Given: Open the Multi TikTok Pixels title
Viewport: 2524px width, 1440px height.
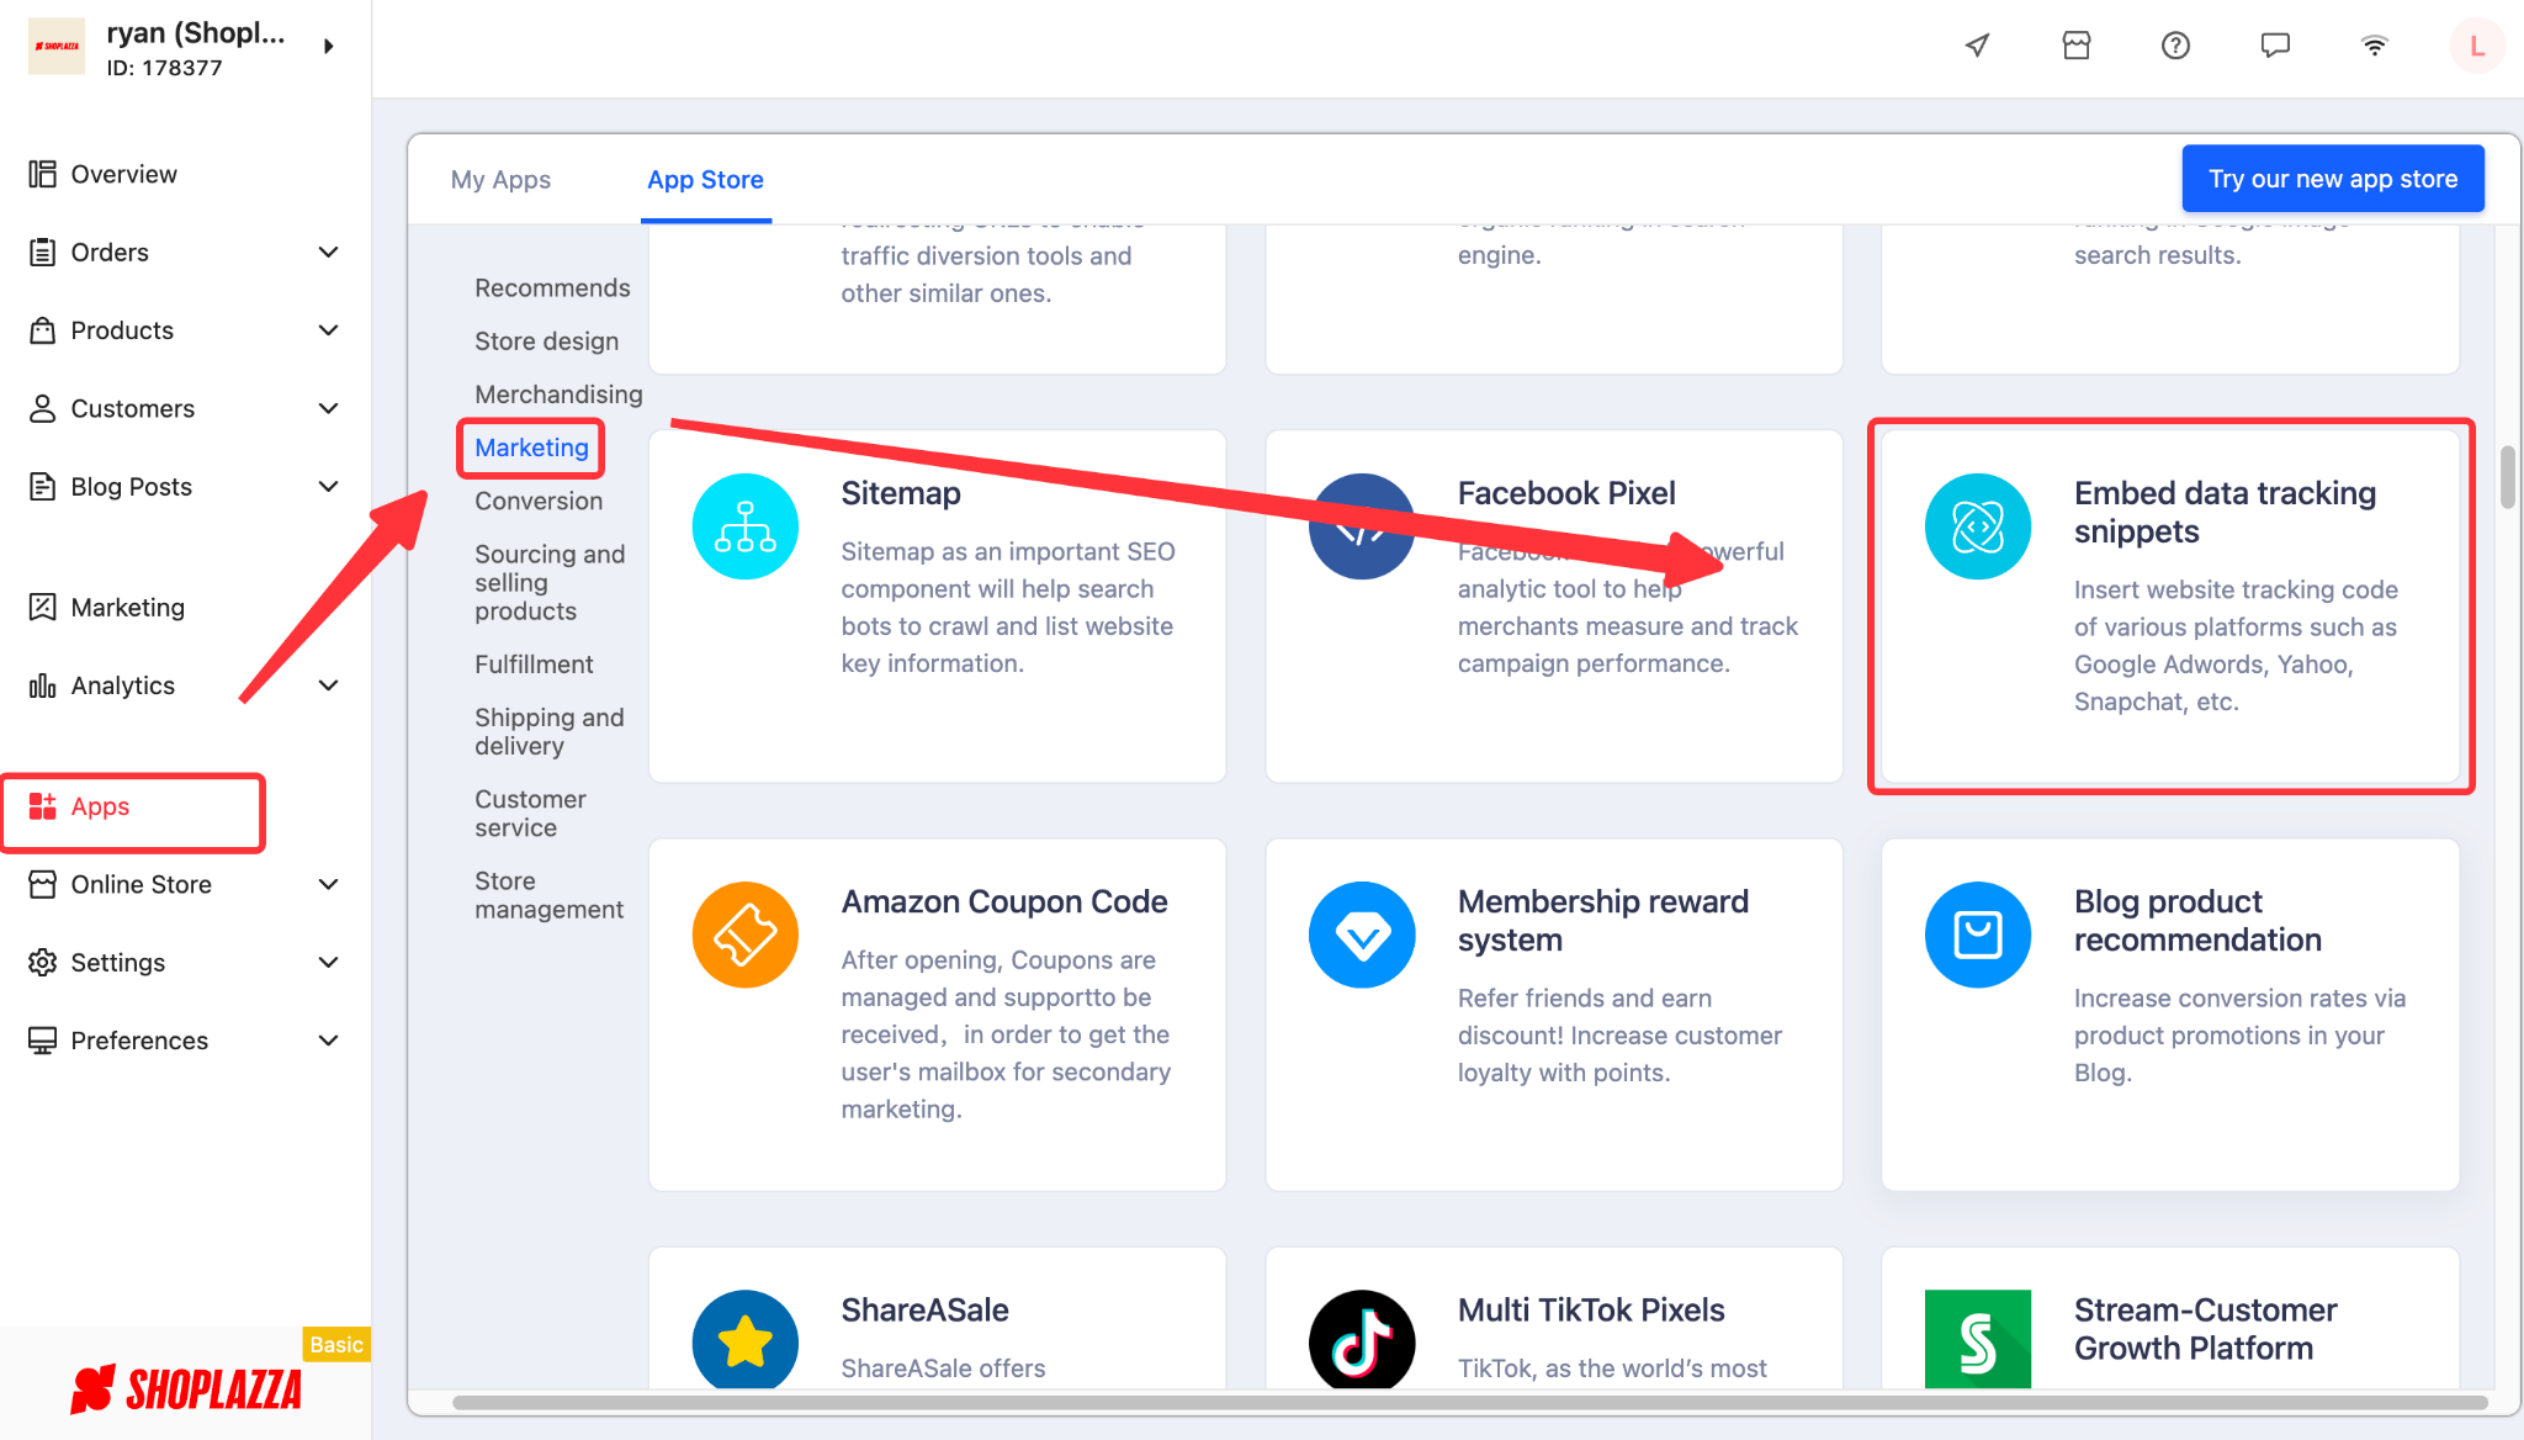Looking at the screenshot, I should point(1591,1309).
